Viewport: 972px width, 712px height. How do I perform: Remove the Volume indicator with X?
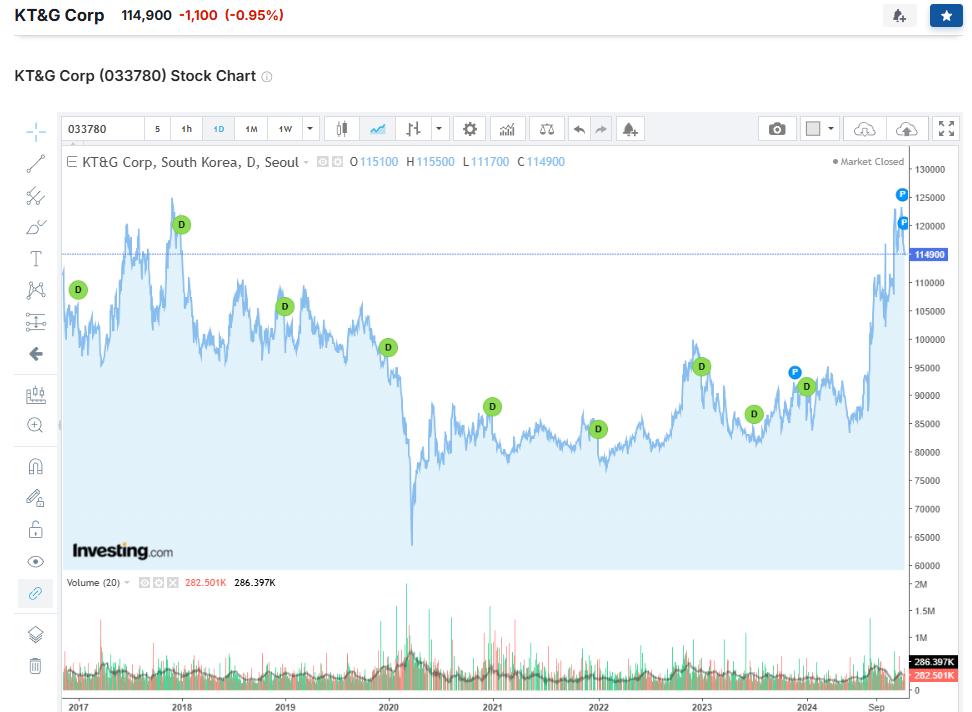coord(173,582)
